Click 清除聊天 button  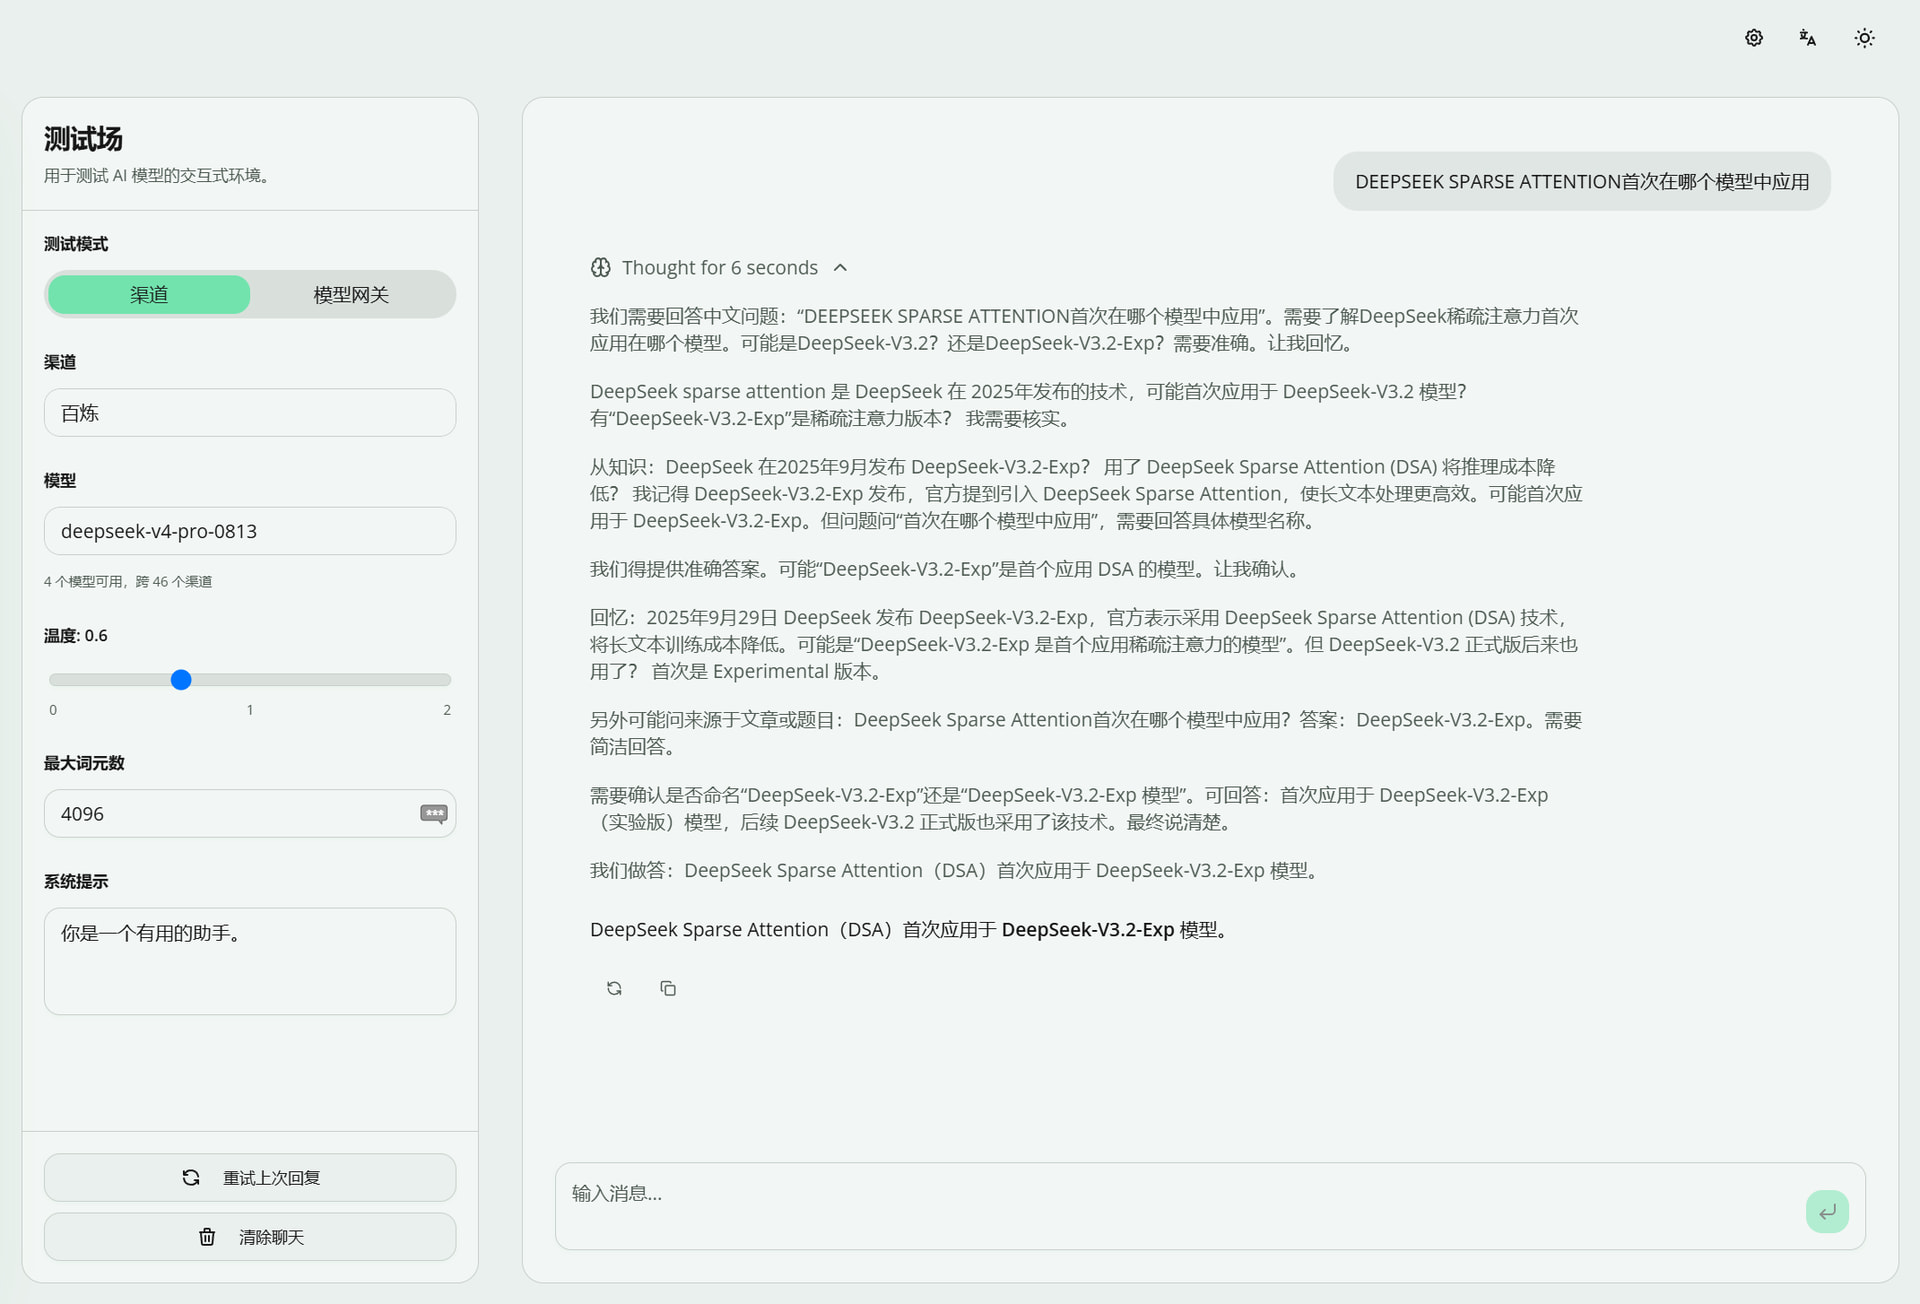[250, 1237]
